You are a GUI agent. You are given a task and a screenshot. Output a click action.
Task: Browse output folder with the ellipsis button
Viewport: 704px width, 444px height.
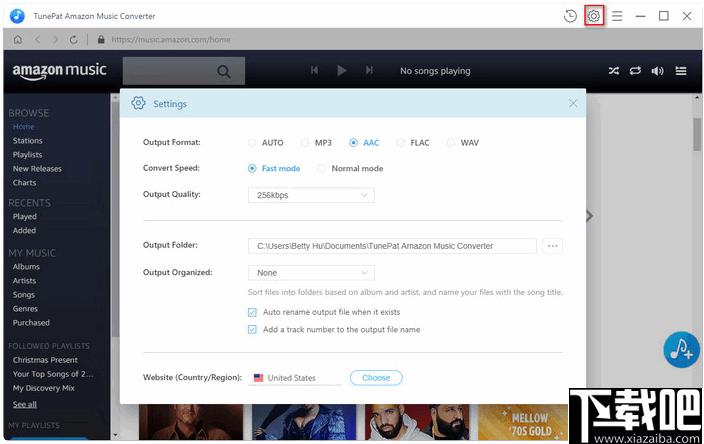click(552, 246)
